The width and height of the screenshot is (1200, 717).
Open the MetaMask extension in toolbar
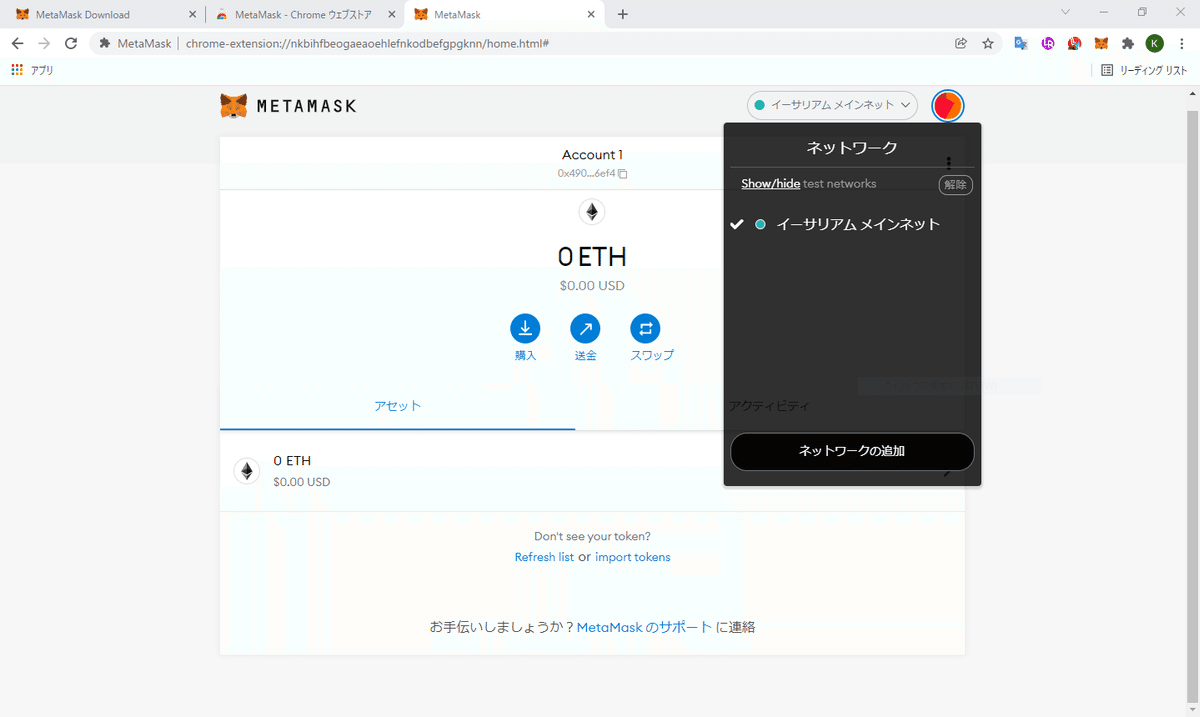pos(1101,43)
